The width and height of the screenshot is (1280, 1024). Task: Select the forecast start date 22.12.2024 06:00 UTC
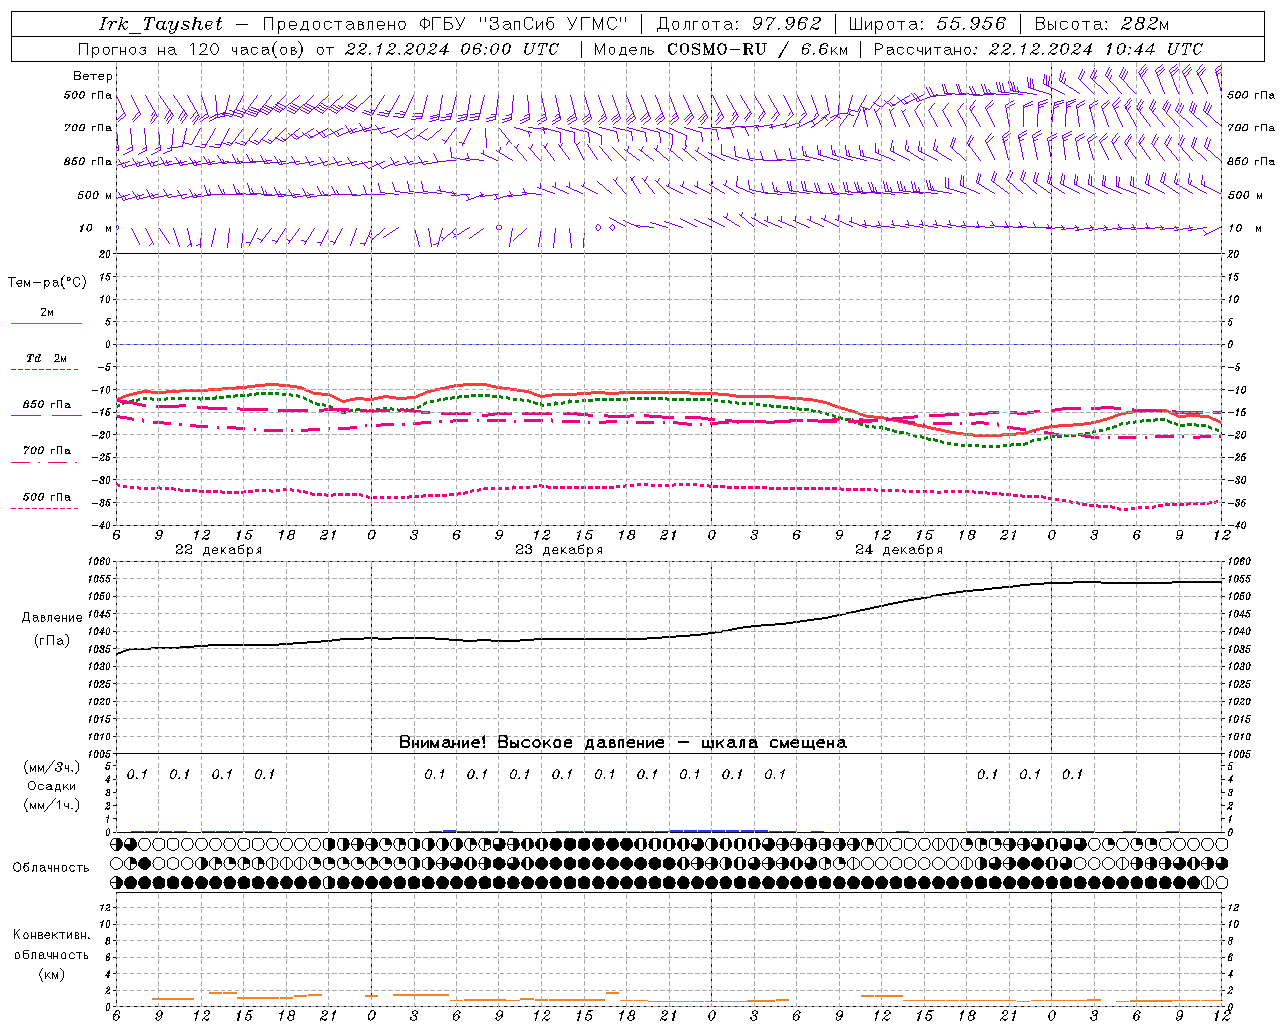click(x=451, y=49)
